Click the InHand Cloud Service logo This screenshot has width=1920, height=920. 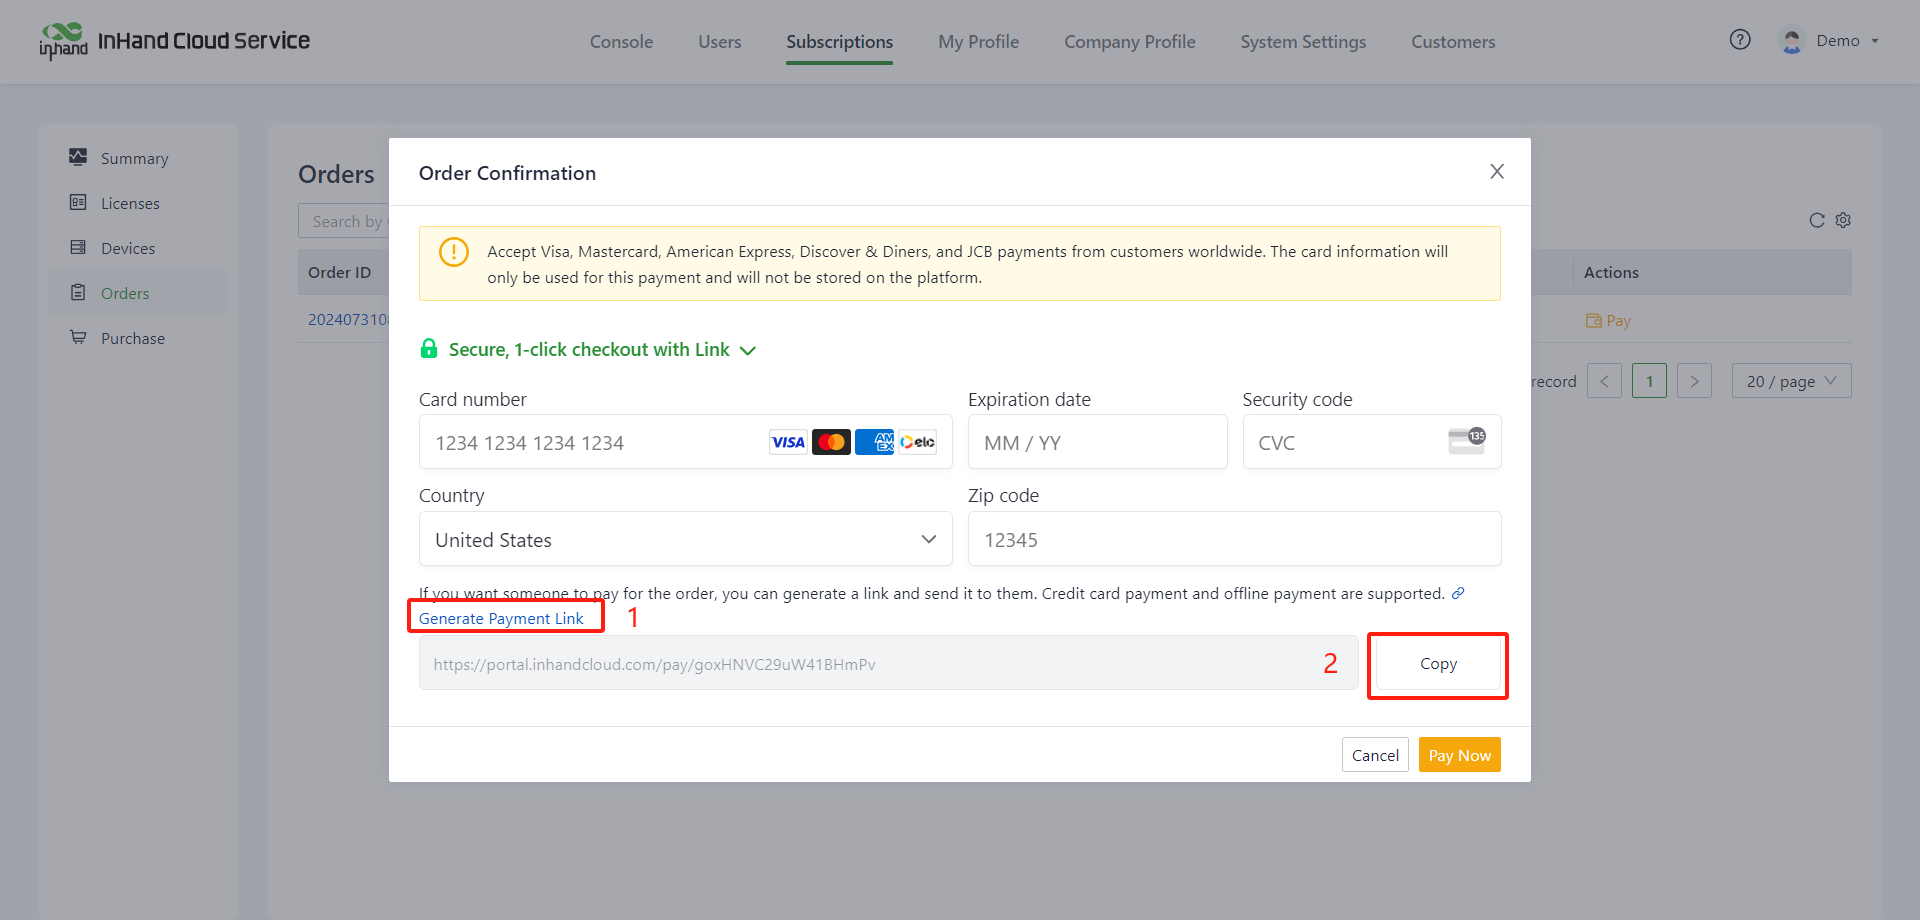(x=174, y=41)
